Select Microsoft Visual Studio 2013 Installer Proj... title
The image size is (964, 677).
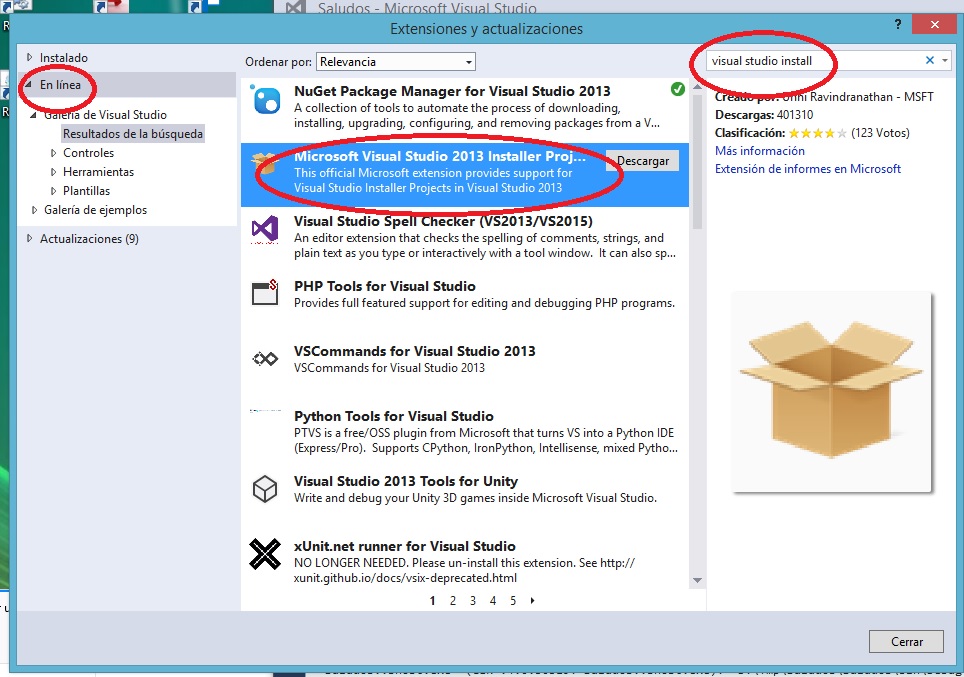point(440,156)
